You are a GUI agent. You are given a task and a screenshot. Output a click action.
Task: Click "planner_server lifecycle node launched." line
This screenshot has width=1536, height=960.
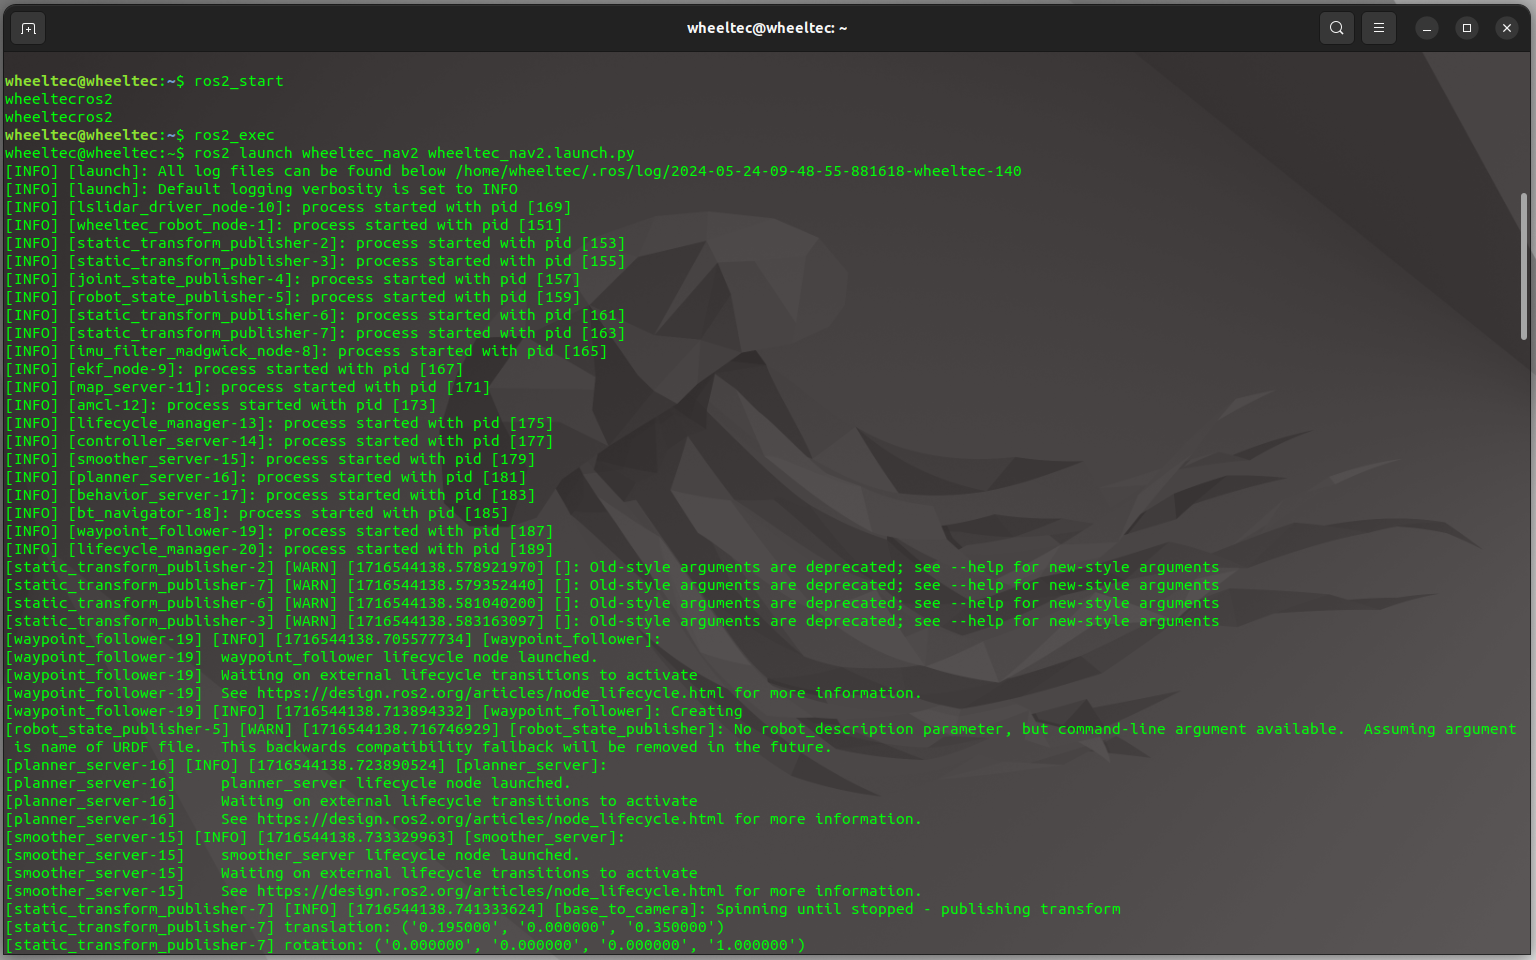(x=288, y=783)
